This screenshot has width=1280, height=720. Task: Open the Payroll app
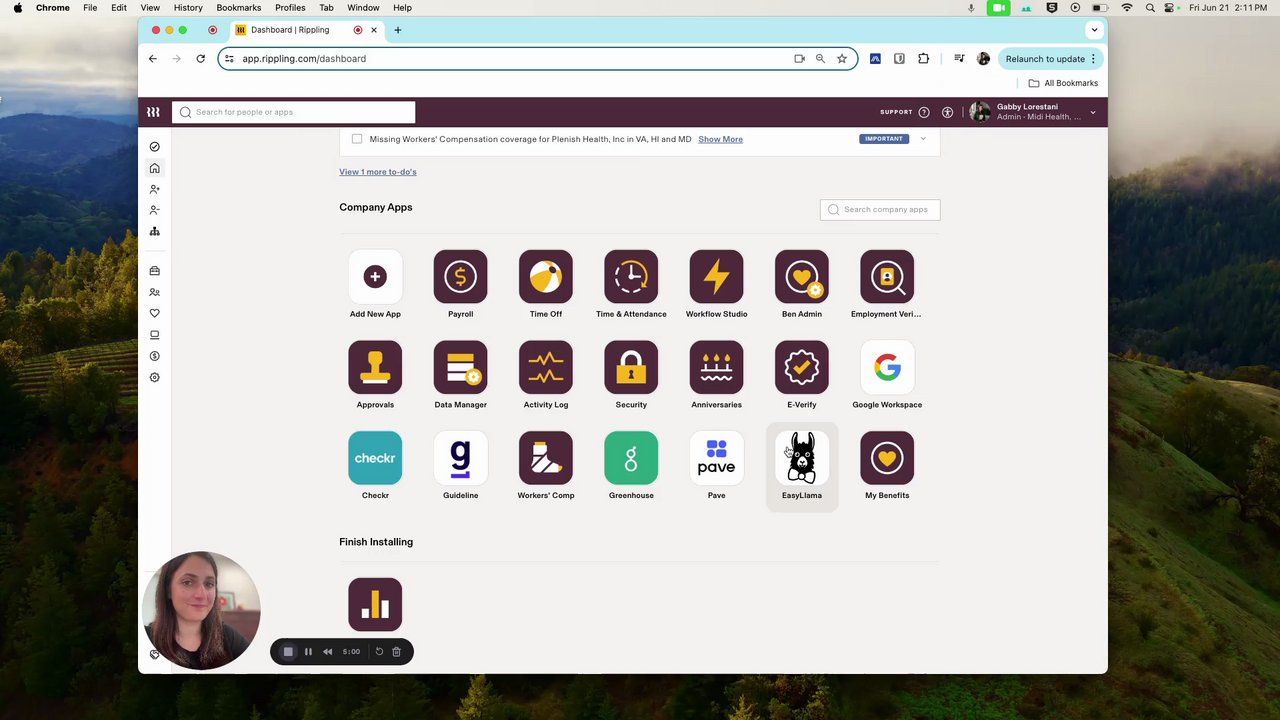[x=460, y=277]
